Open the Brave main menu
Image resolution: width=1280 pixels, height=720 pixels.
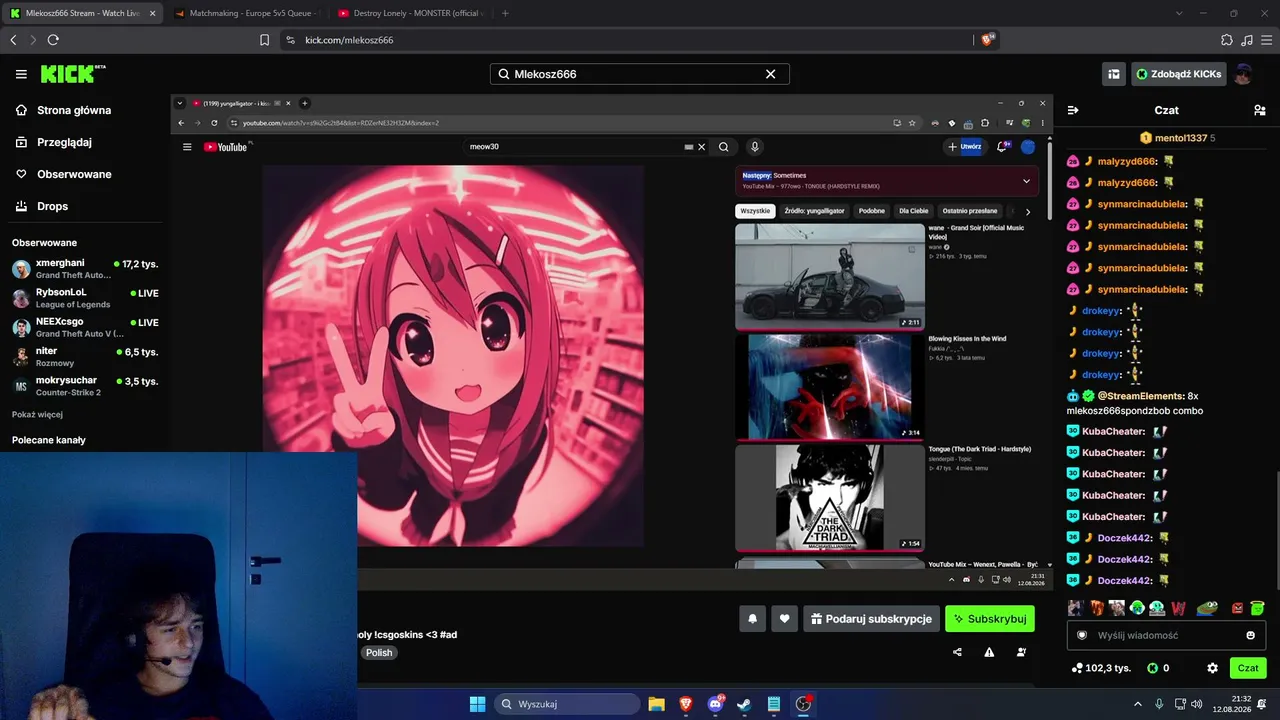tap(1267, 40)
